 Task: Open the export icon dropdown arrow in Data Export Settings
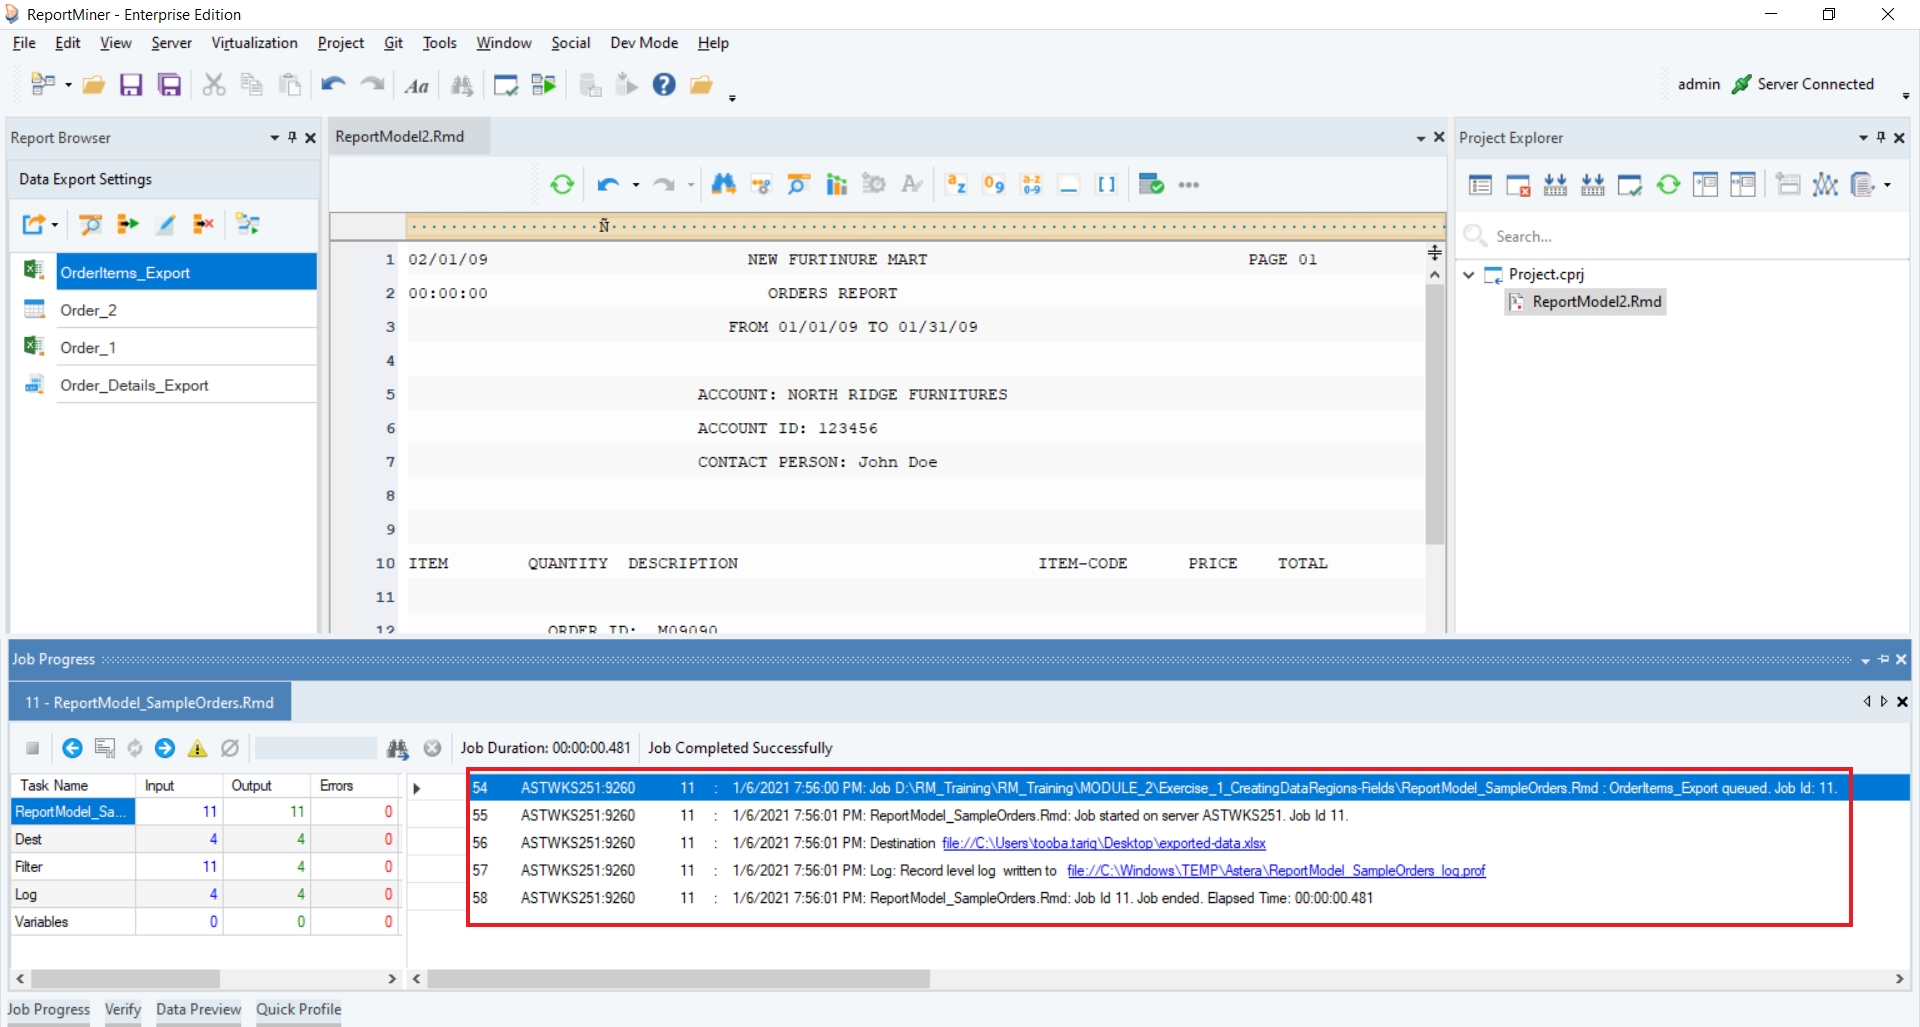point(55,225)
